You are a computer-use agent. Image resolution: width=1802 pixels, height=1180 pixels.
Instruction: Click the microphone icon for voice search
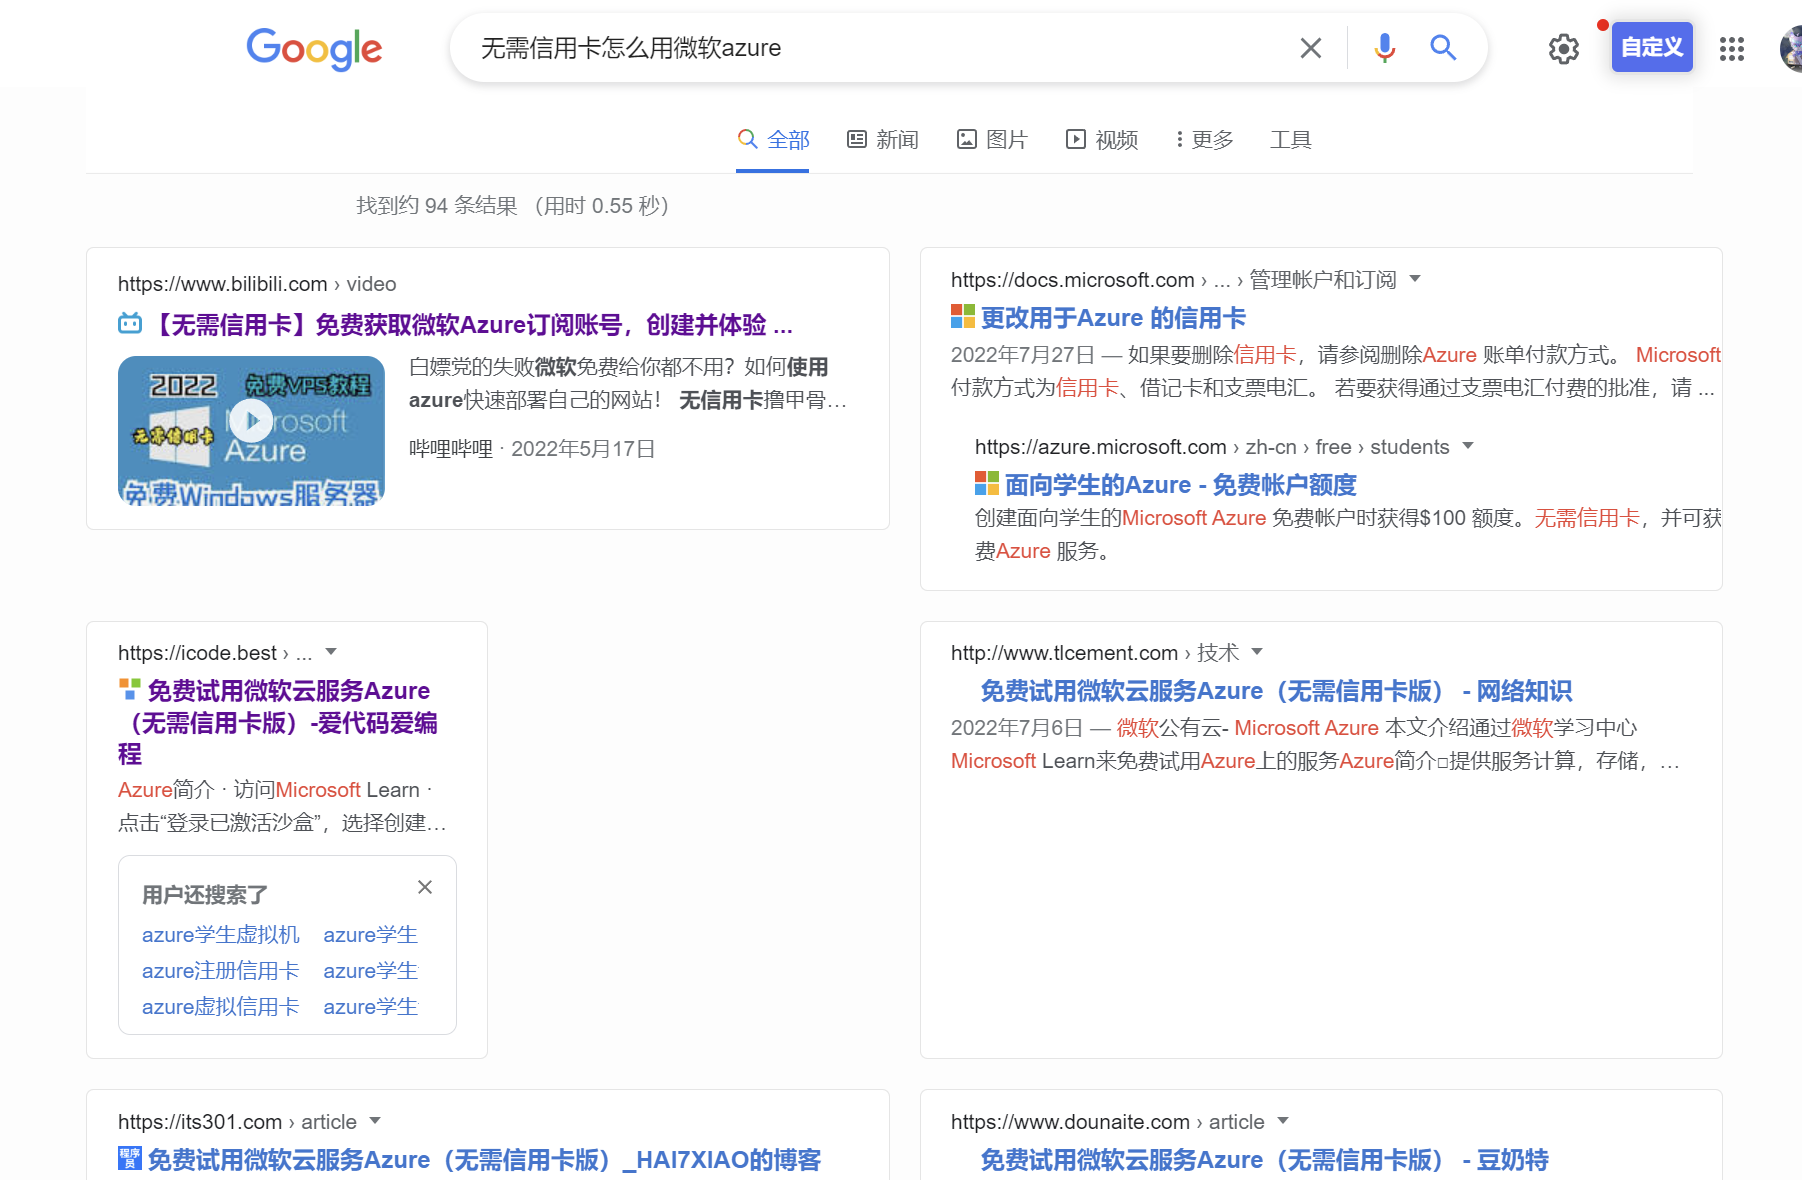click(1384, 47)
